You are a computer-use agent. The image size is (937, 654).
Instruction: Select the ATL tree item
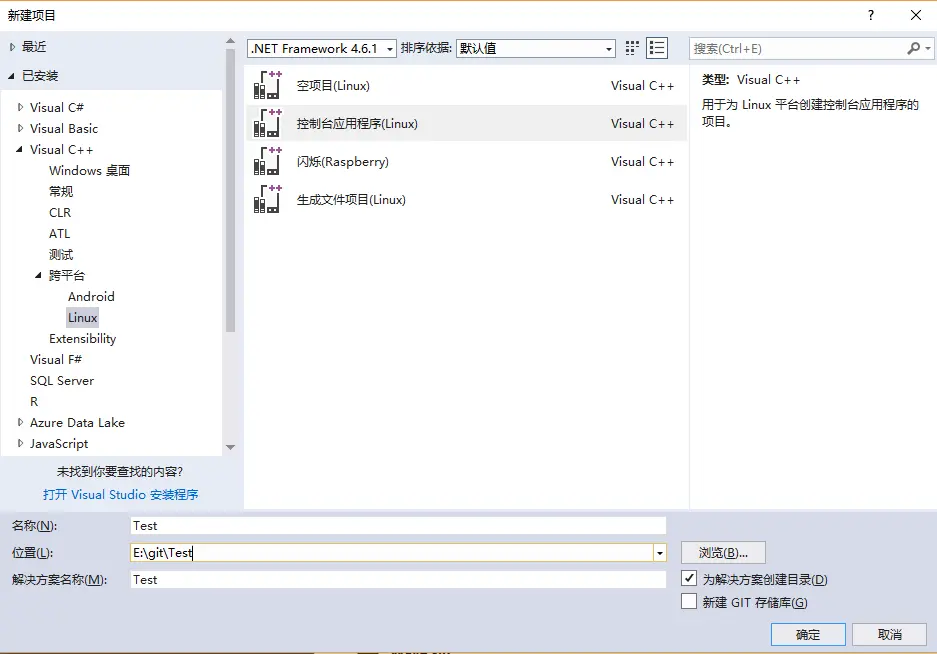59,233
